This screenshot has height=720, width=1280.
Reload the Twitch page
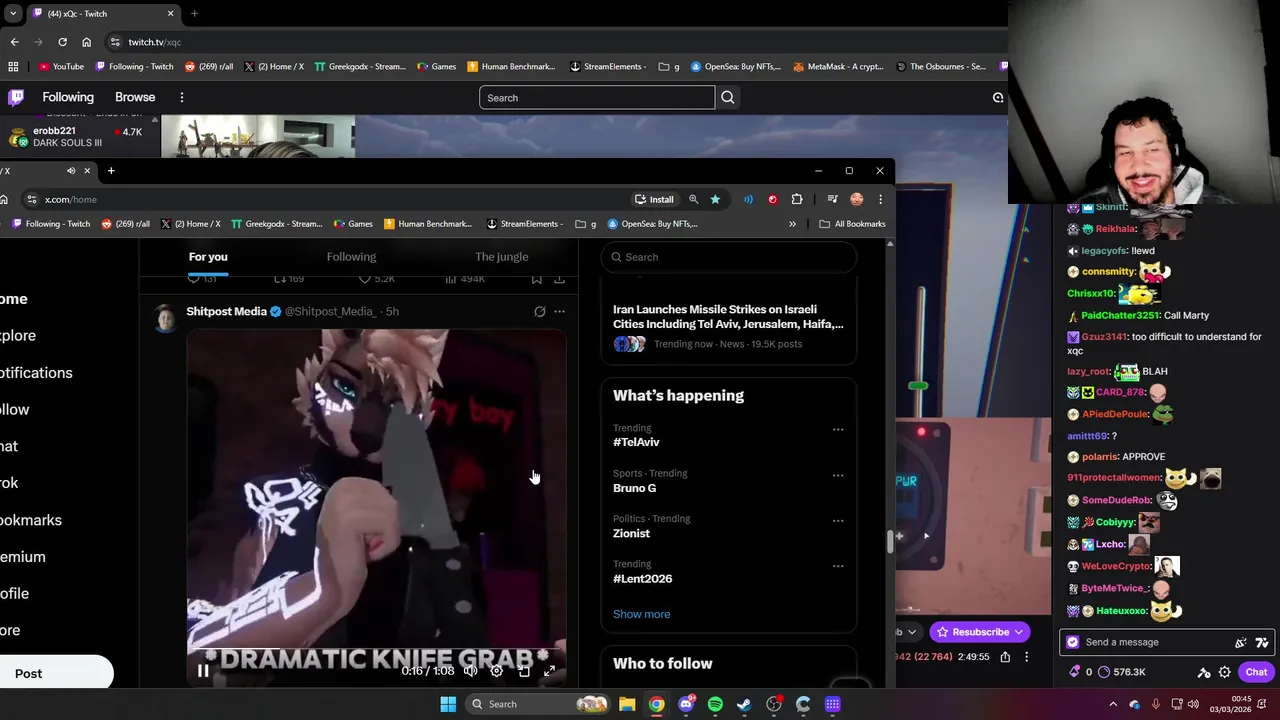click(62, 42)
